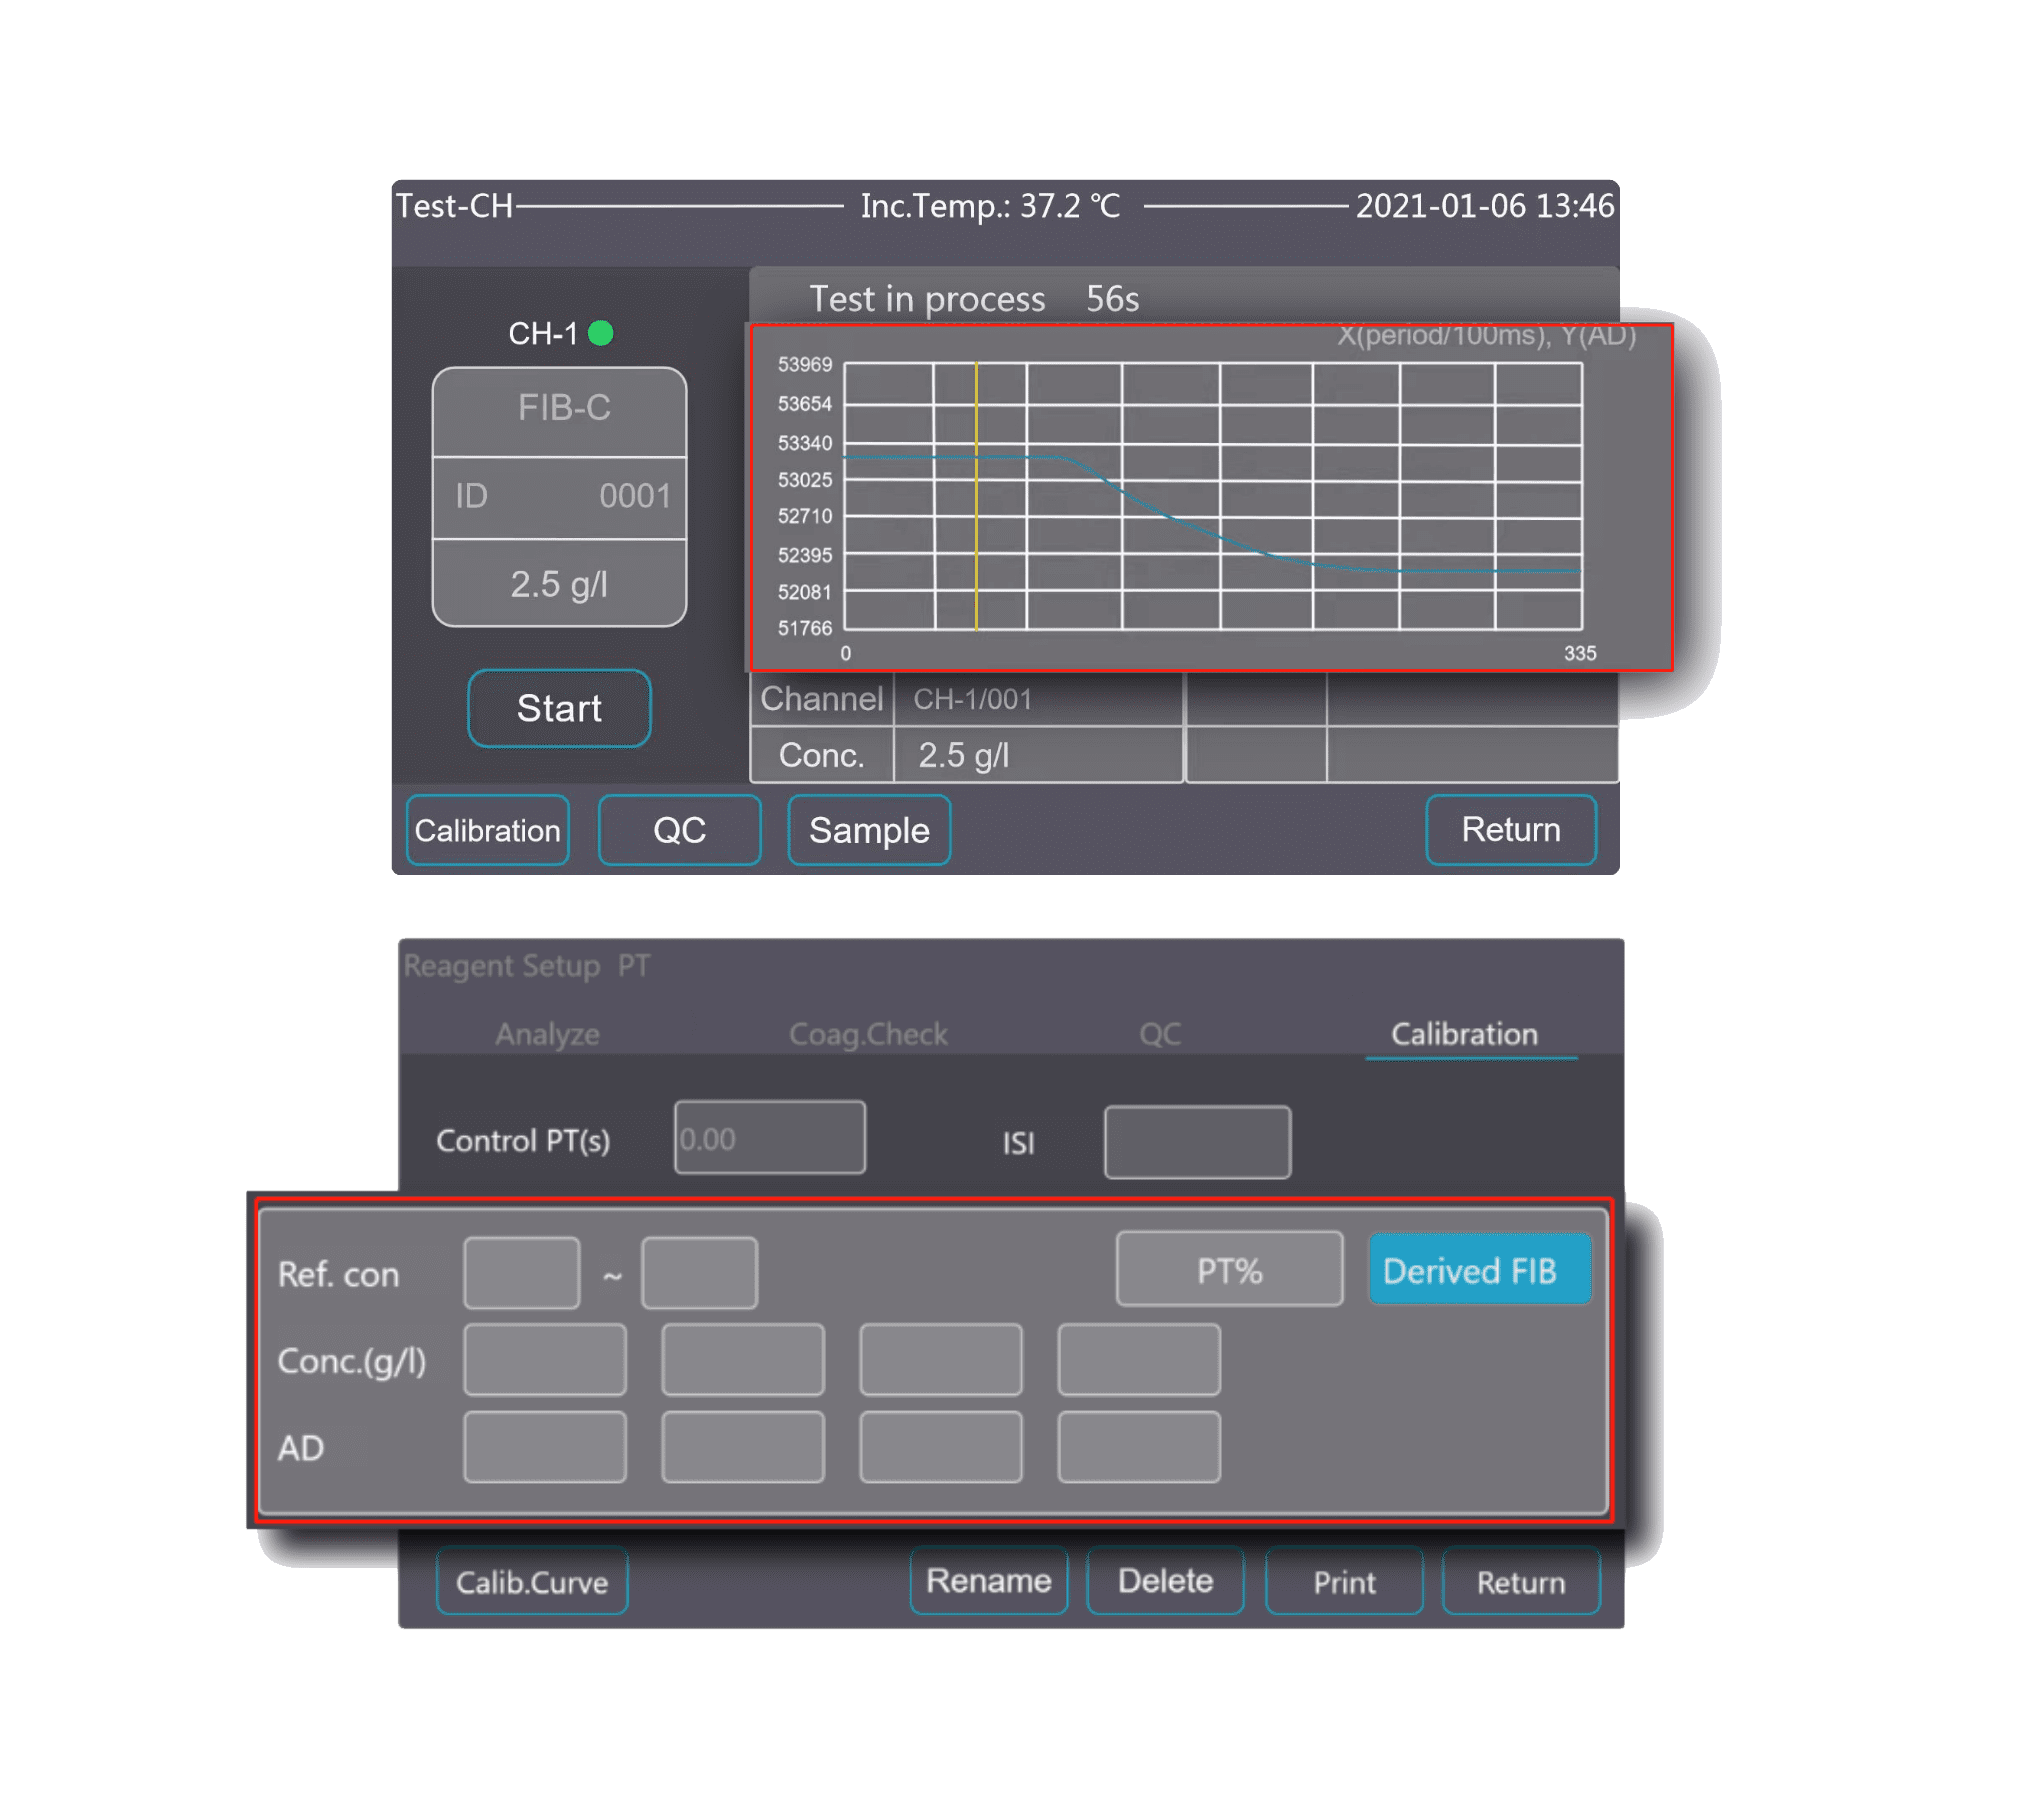Open the QC button in Test-CH screen
This screenshot has width=2033, height=1800.
pyautogui.click(x=679, y=830)
